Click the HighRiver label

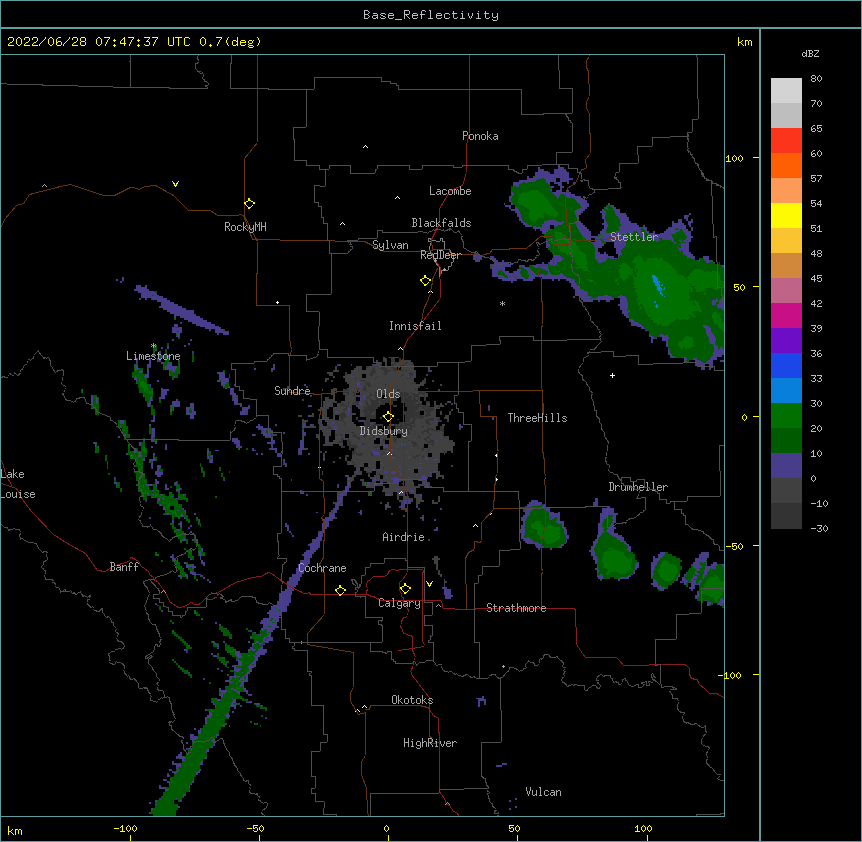[x=430, y=743]
